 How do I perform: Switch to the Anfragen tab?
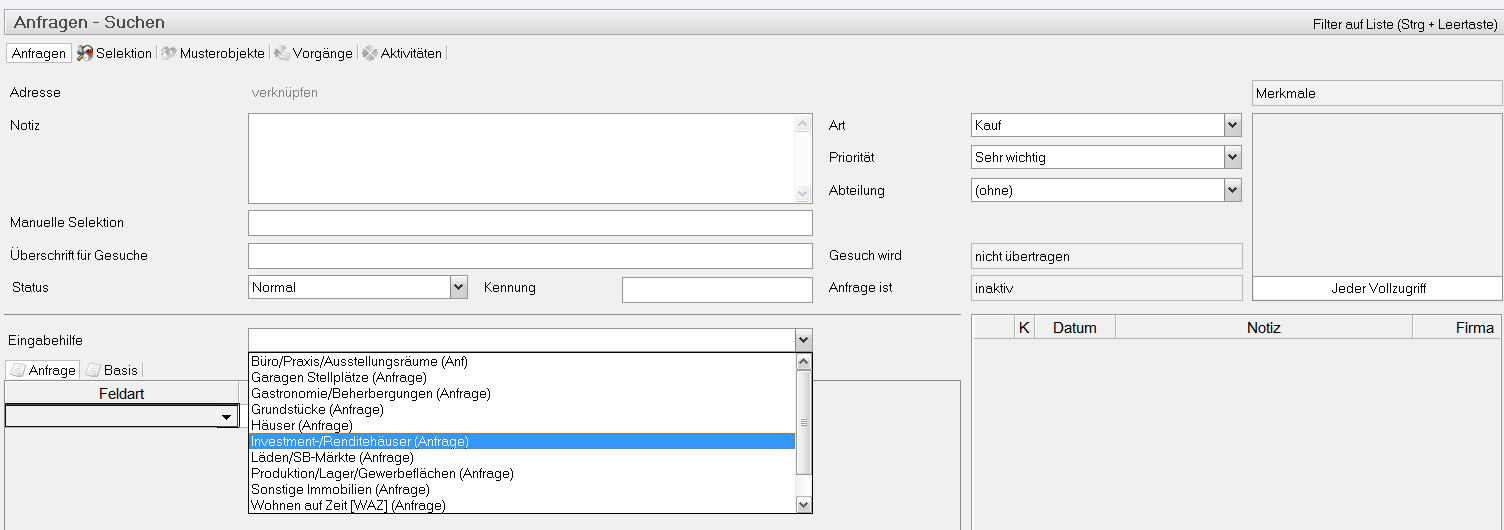pos(39,53)
